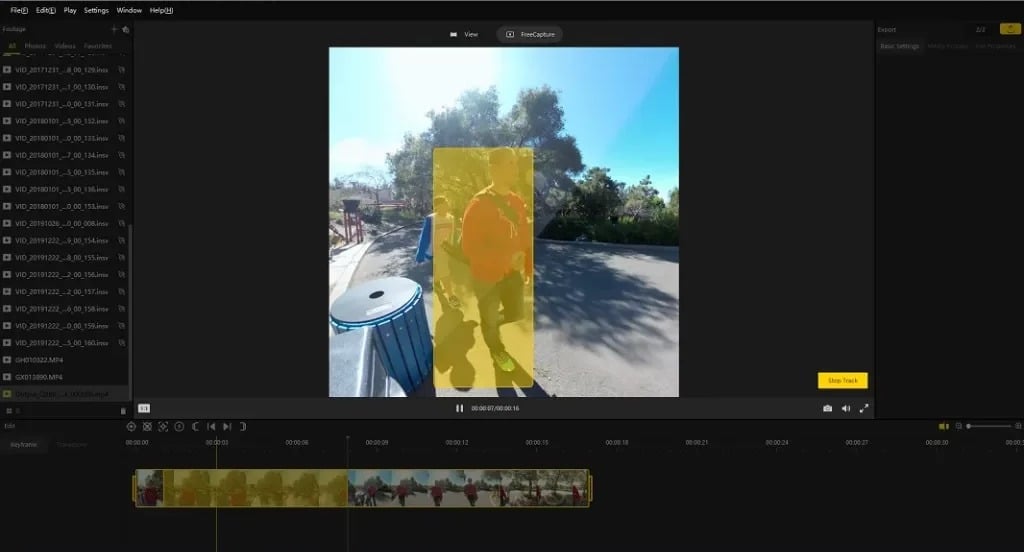Screen dimensions: 1024x552
Task: Switch to the Videos footage tab
Action: click(65, 46)
